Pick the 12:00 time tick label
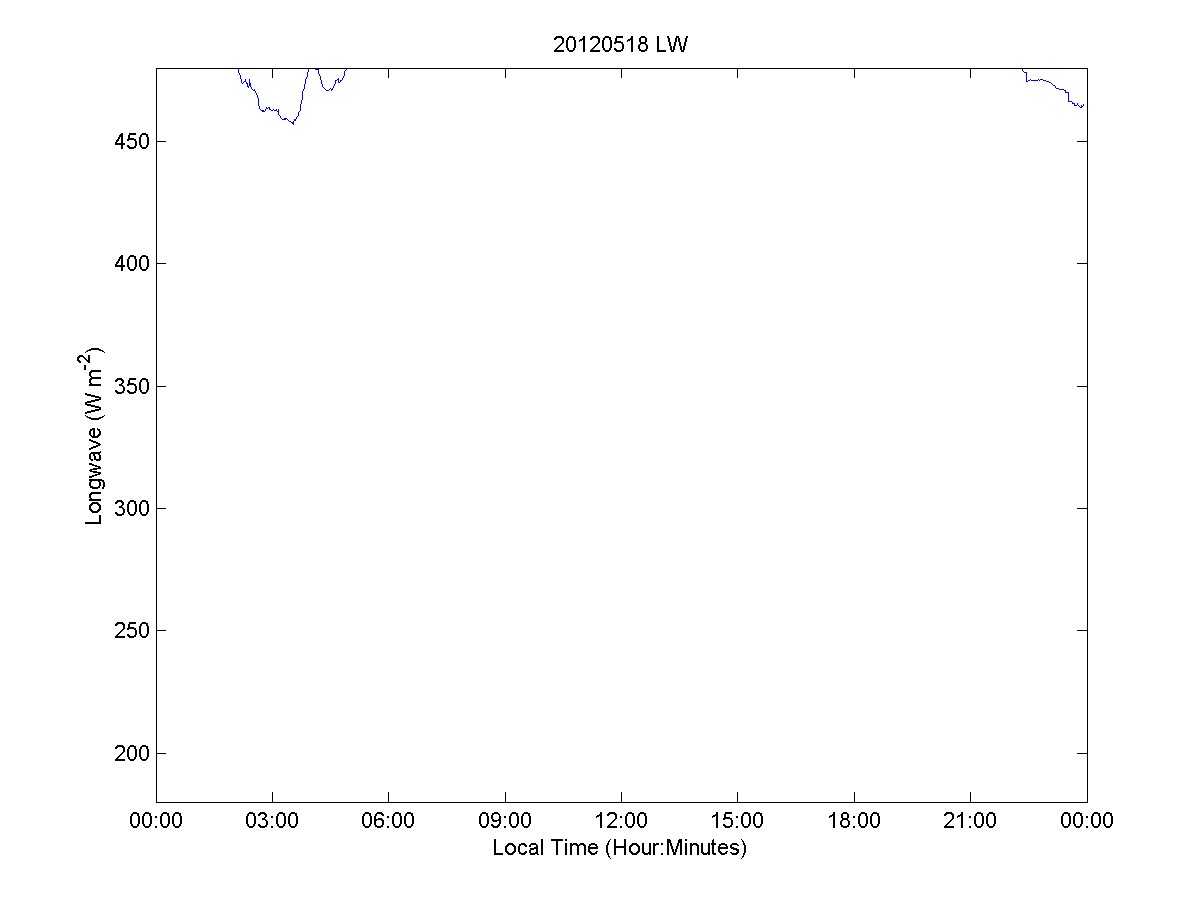 point(621,821)
